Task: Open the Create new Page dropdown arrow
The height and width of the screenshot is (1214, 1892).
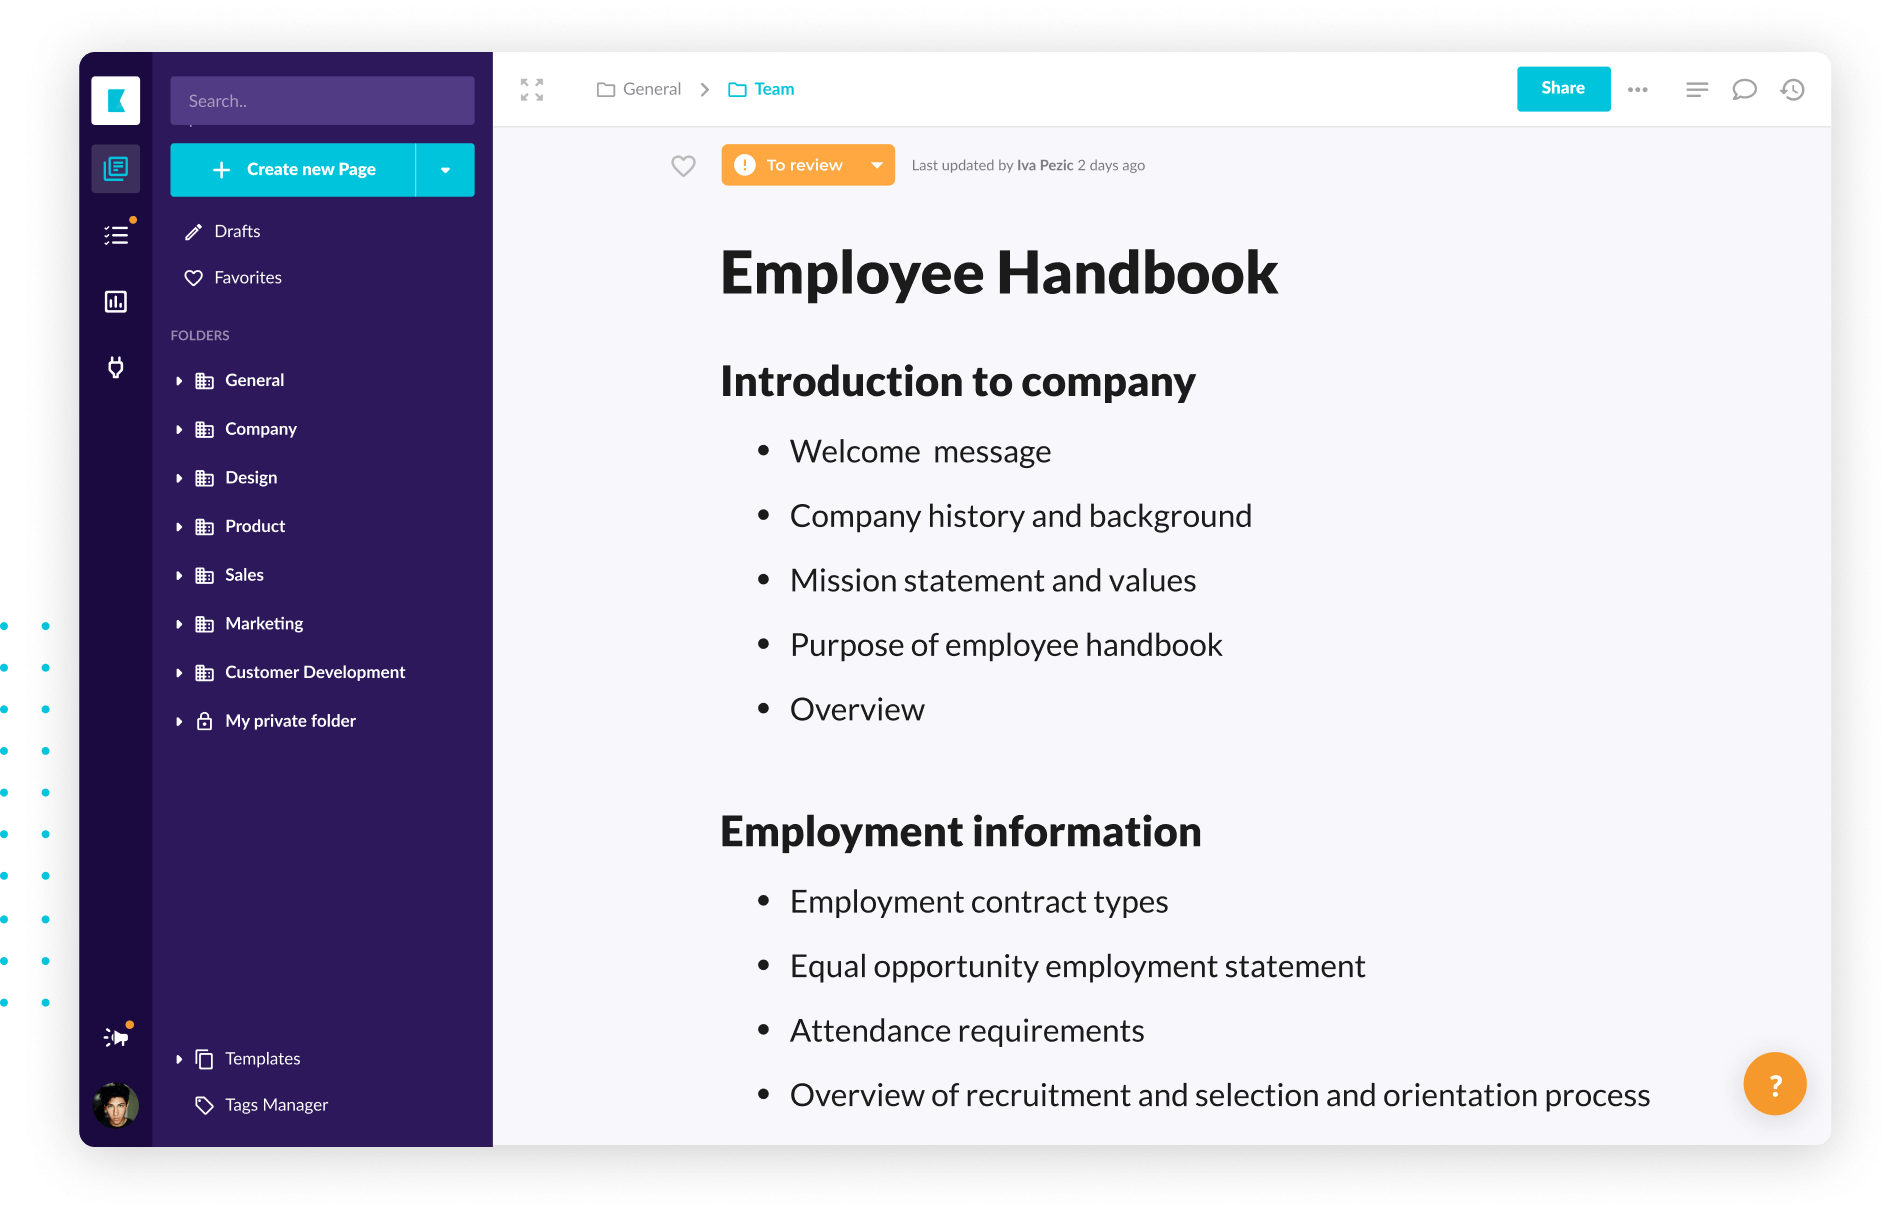Action: coord(445,170)
